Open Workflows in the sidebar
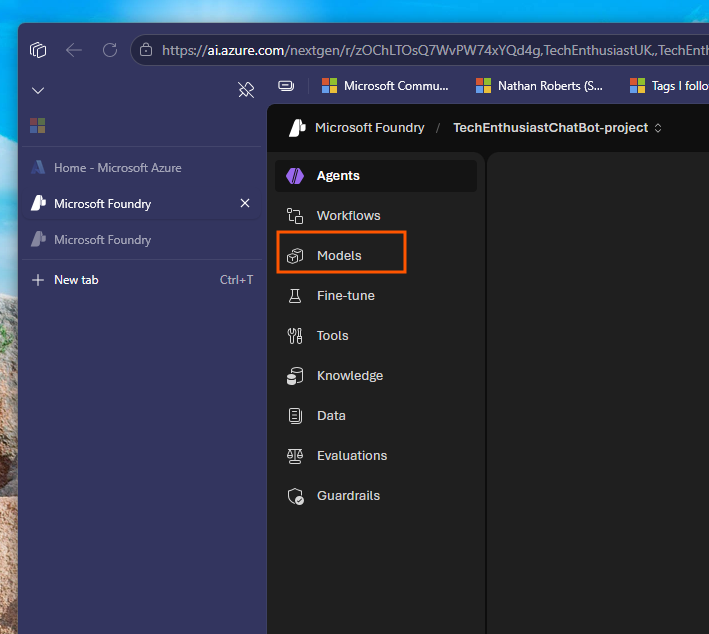The height and width of the screenshot is (634, 709). 376,216
